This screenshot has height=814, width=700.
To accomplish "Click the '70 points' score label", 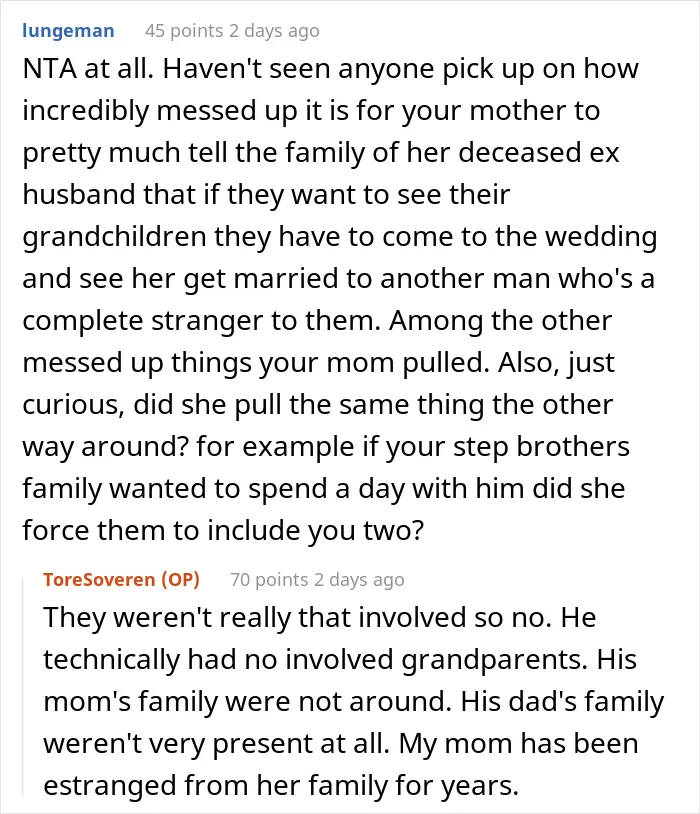I will [269, 579].
